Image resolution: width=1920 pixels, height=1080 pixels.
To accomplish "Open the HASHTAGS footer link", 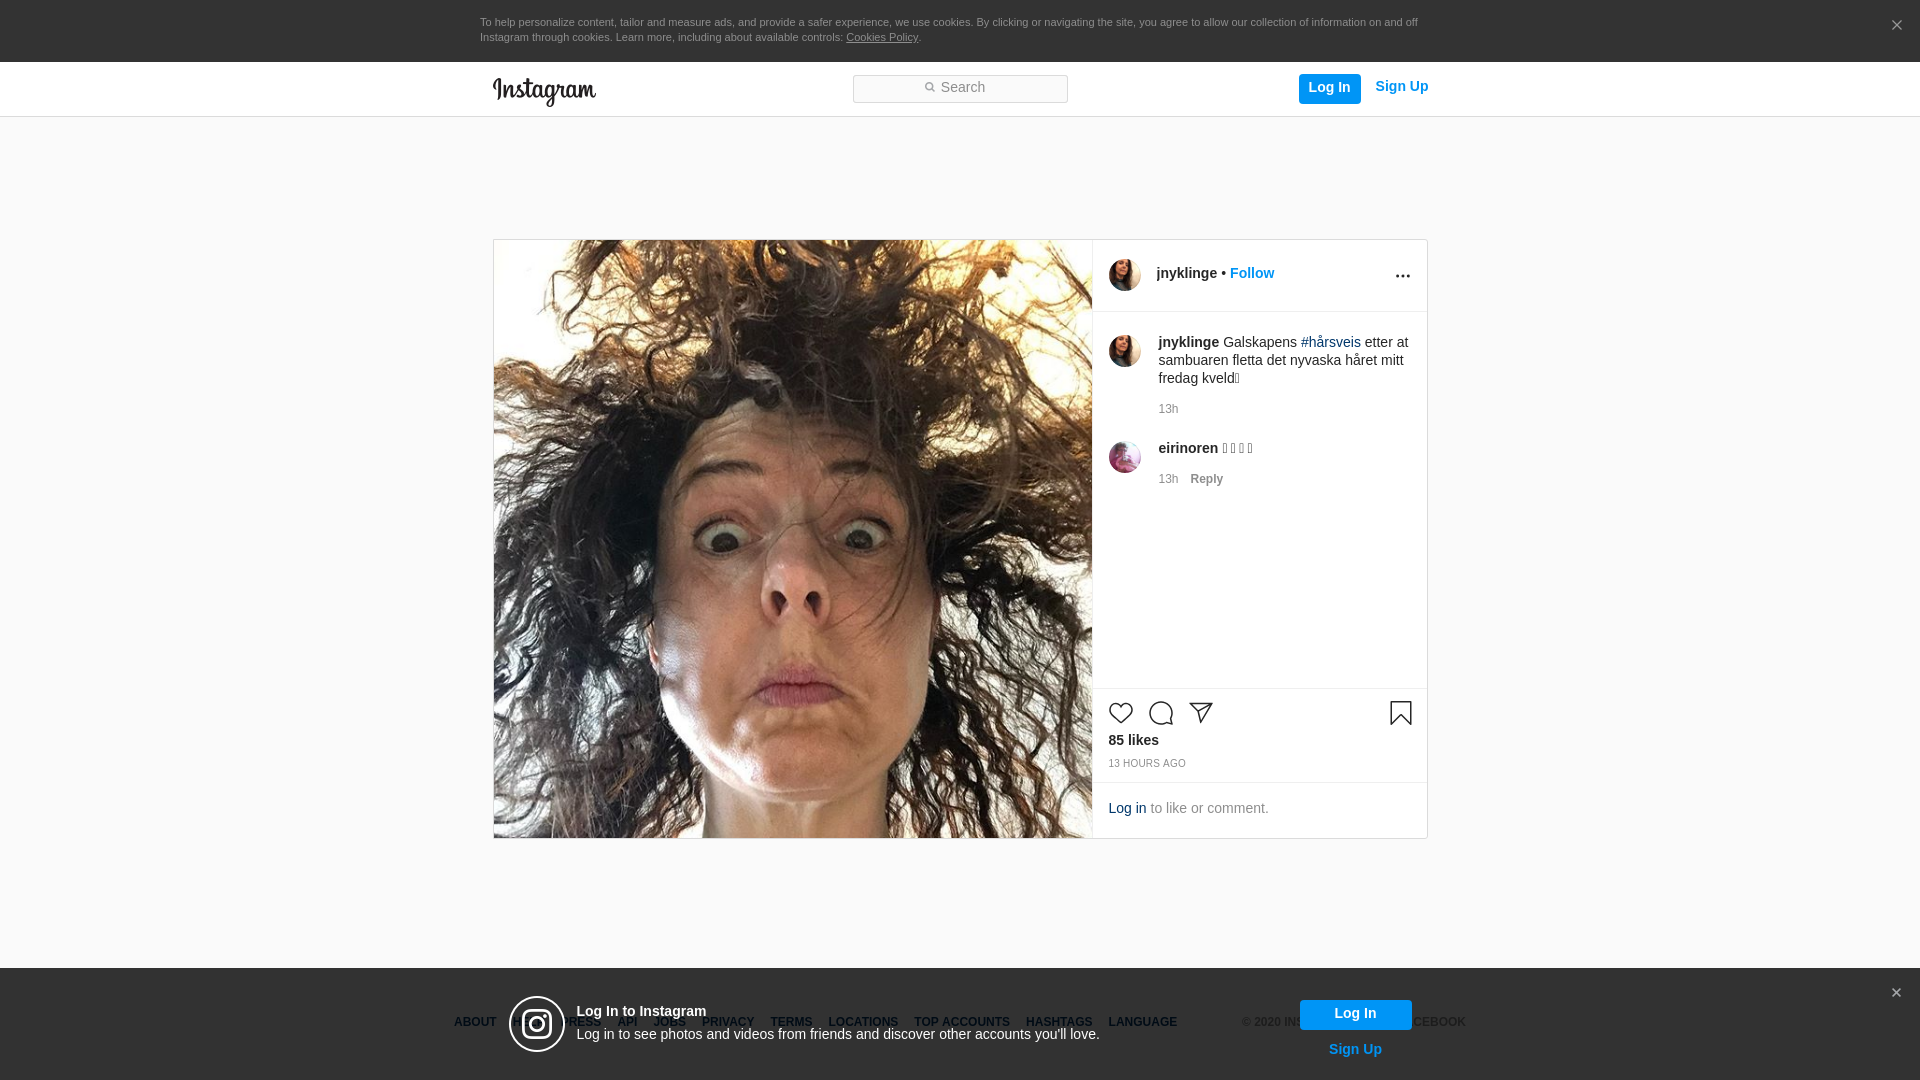I will [x=1059, y=1022].
